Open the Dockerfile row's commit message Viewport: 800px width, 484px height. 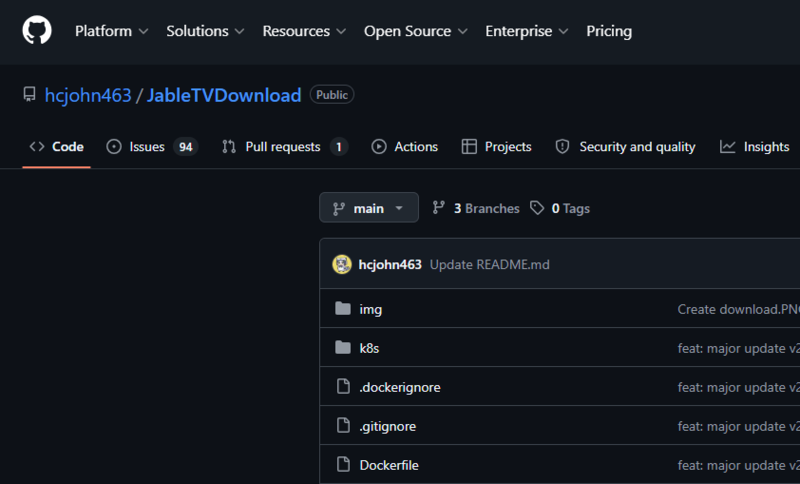tap(738, 465)
